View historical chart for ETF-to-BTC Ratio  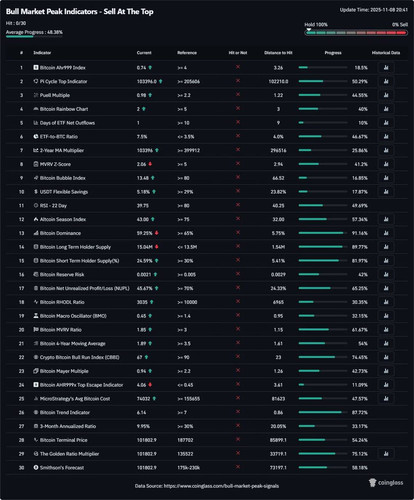pos(386,137)
